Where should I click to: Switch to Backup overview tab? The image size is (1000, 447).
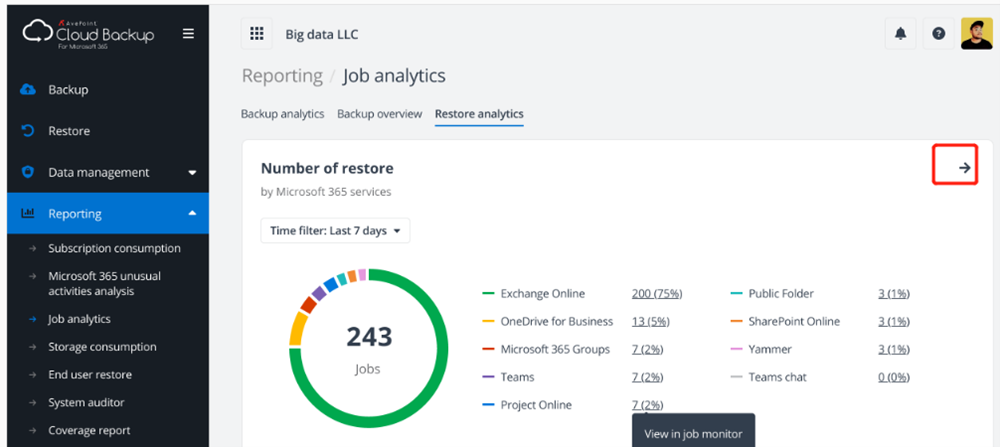point(379,114)
